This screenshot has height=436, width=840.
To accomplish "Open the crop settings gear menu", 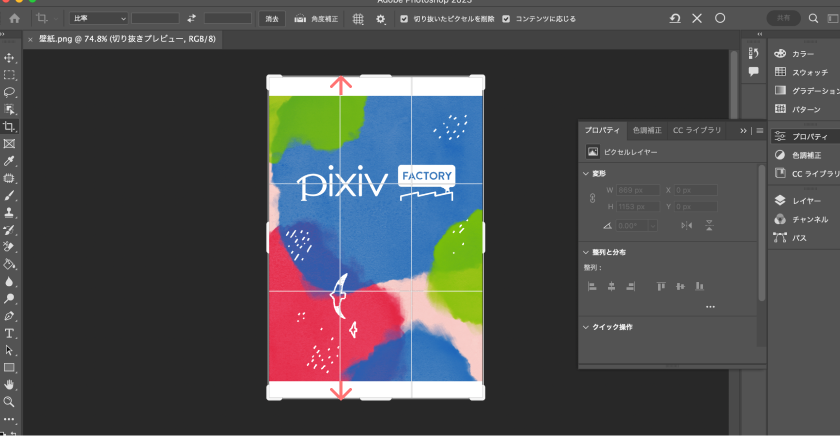I will 380,19.
